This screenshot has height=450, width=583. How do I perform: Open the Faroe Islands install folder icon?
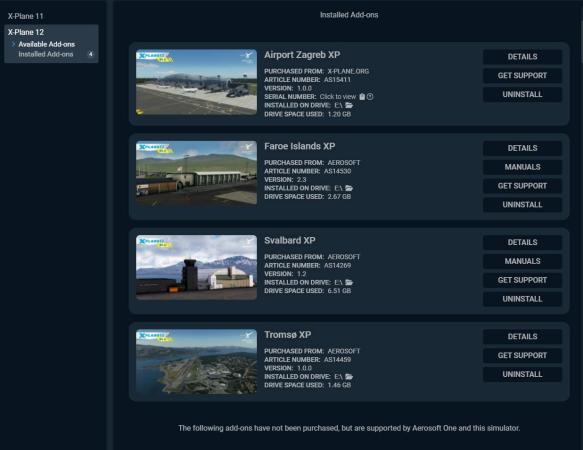349,188
